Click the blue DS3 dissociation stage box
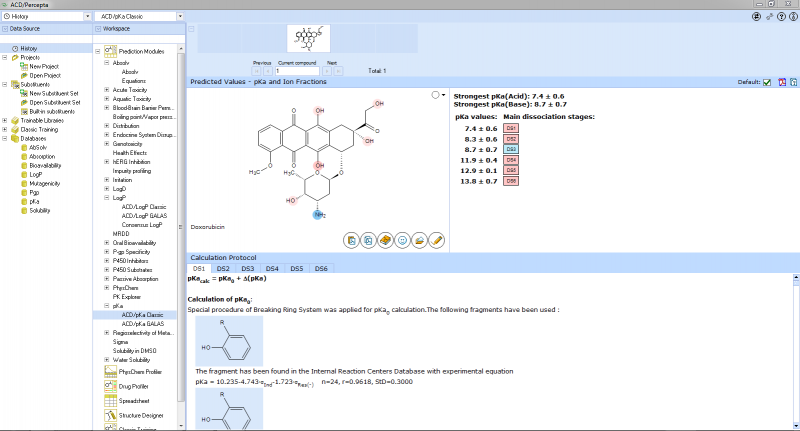Screen dimensions: 800x431 (511, 149)
